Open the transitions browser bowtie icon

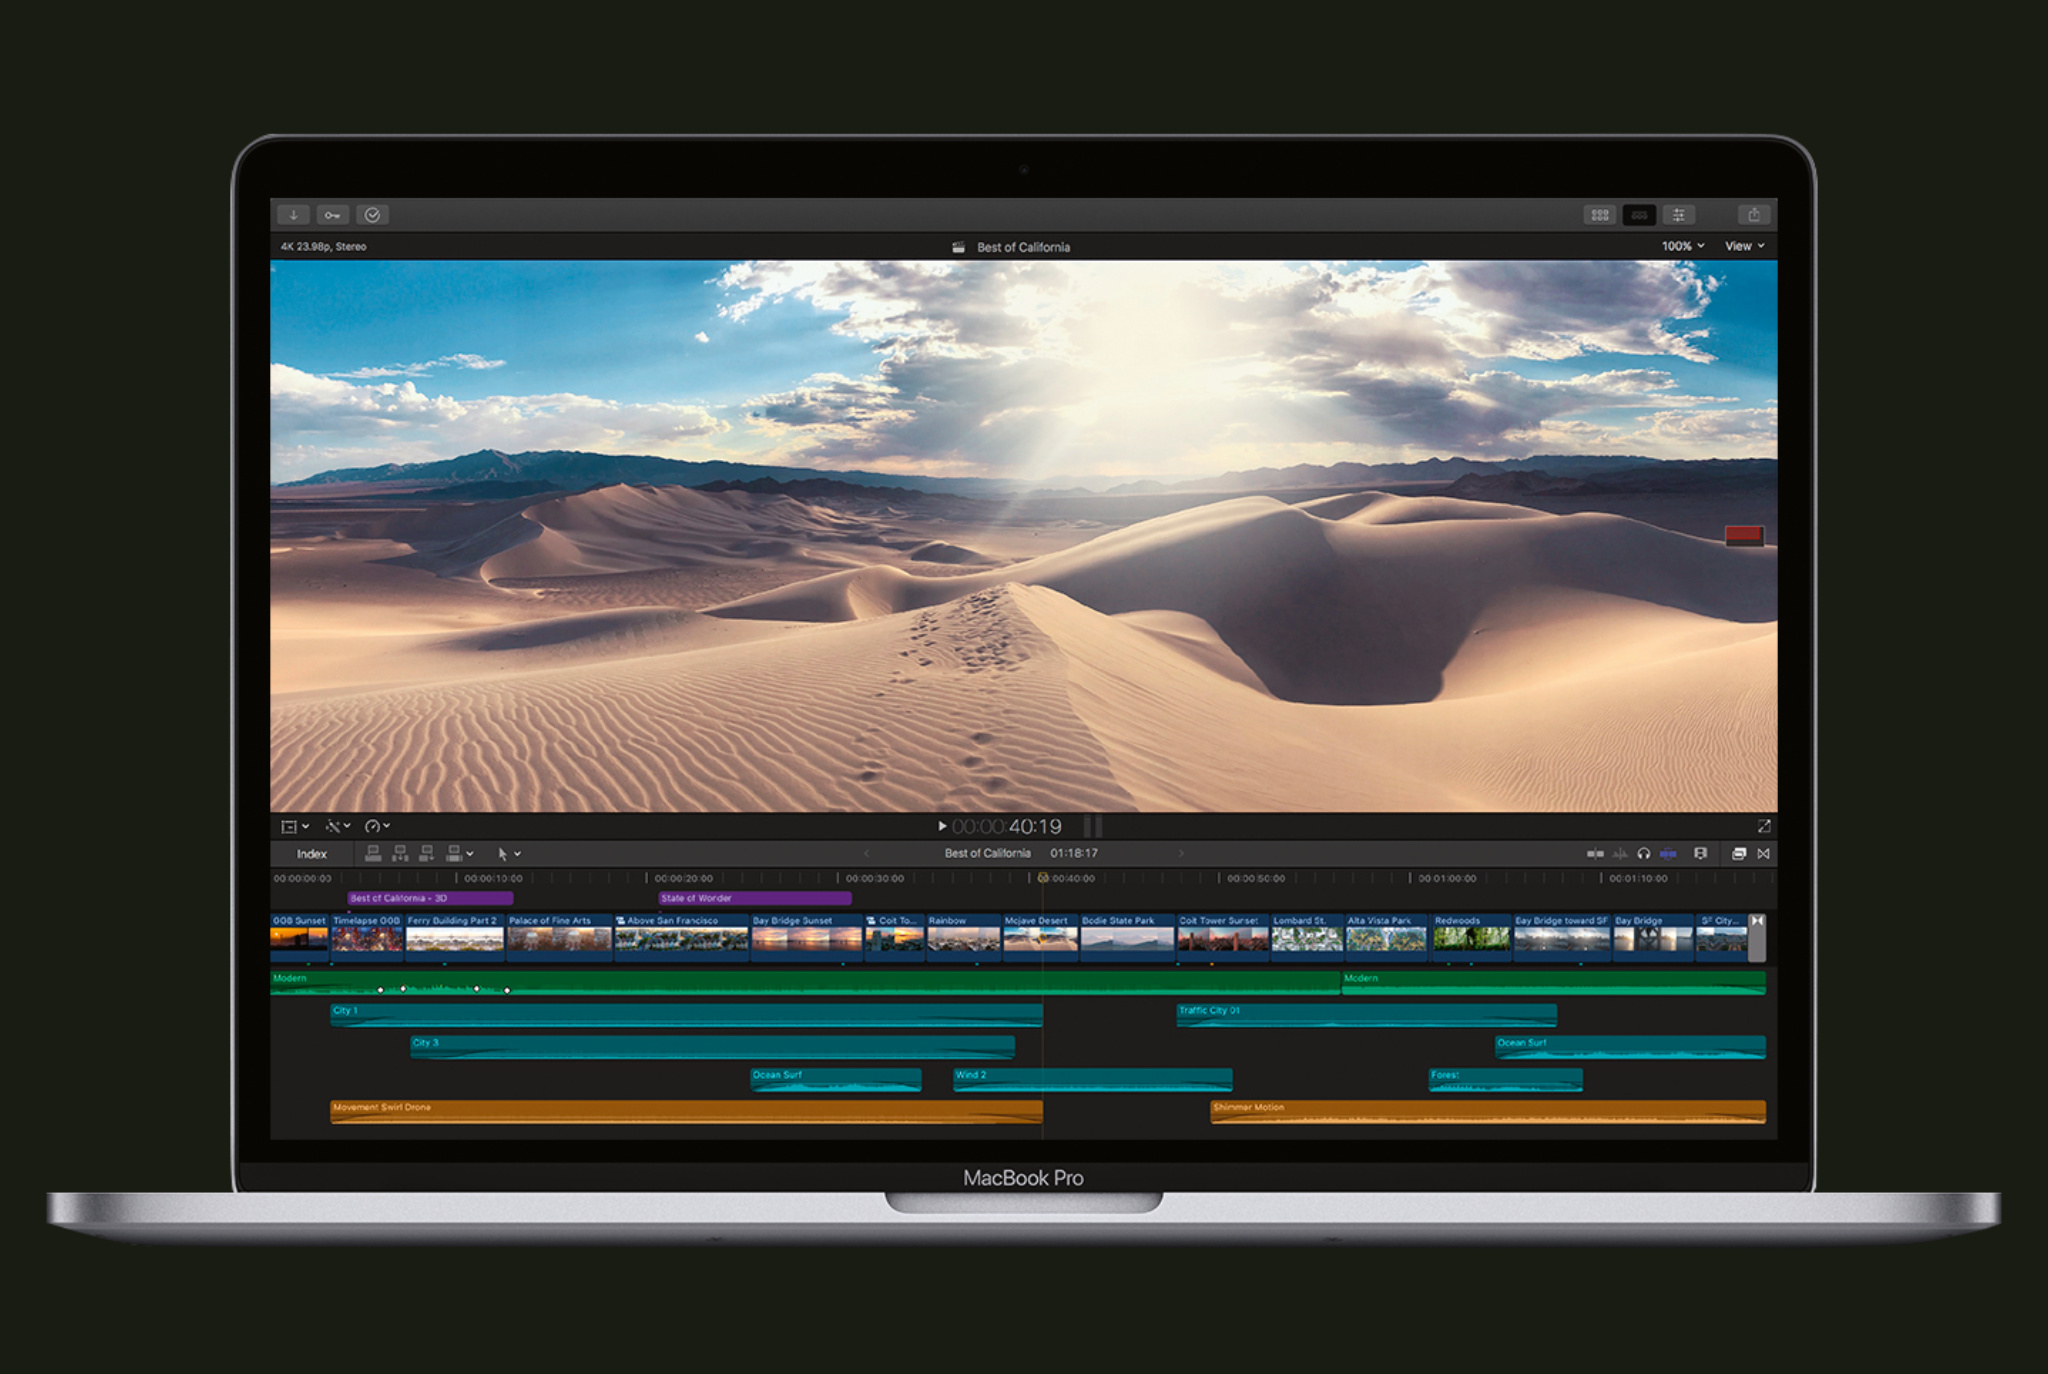1764,853
